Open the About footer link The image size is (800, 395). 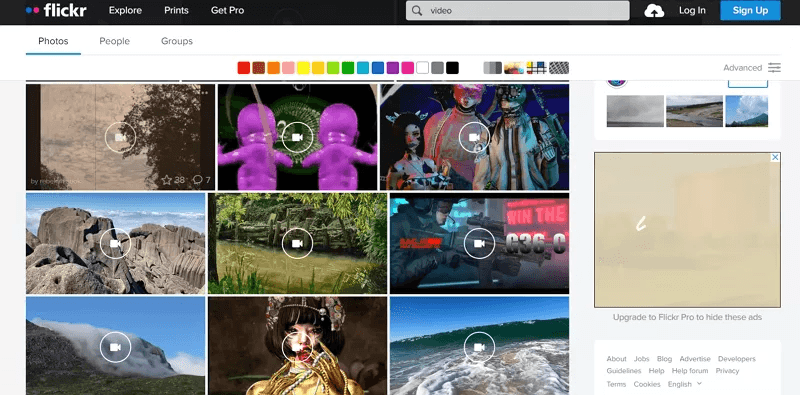616,359
